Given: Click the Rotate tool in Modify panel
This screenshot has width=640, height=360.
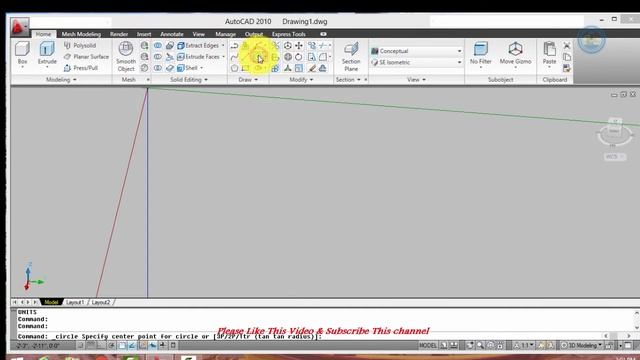Looking at the screenshot, I should coord(299,57).
